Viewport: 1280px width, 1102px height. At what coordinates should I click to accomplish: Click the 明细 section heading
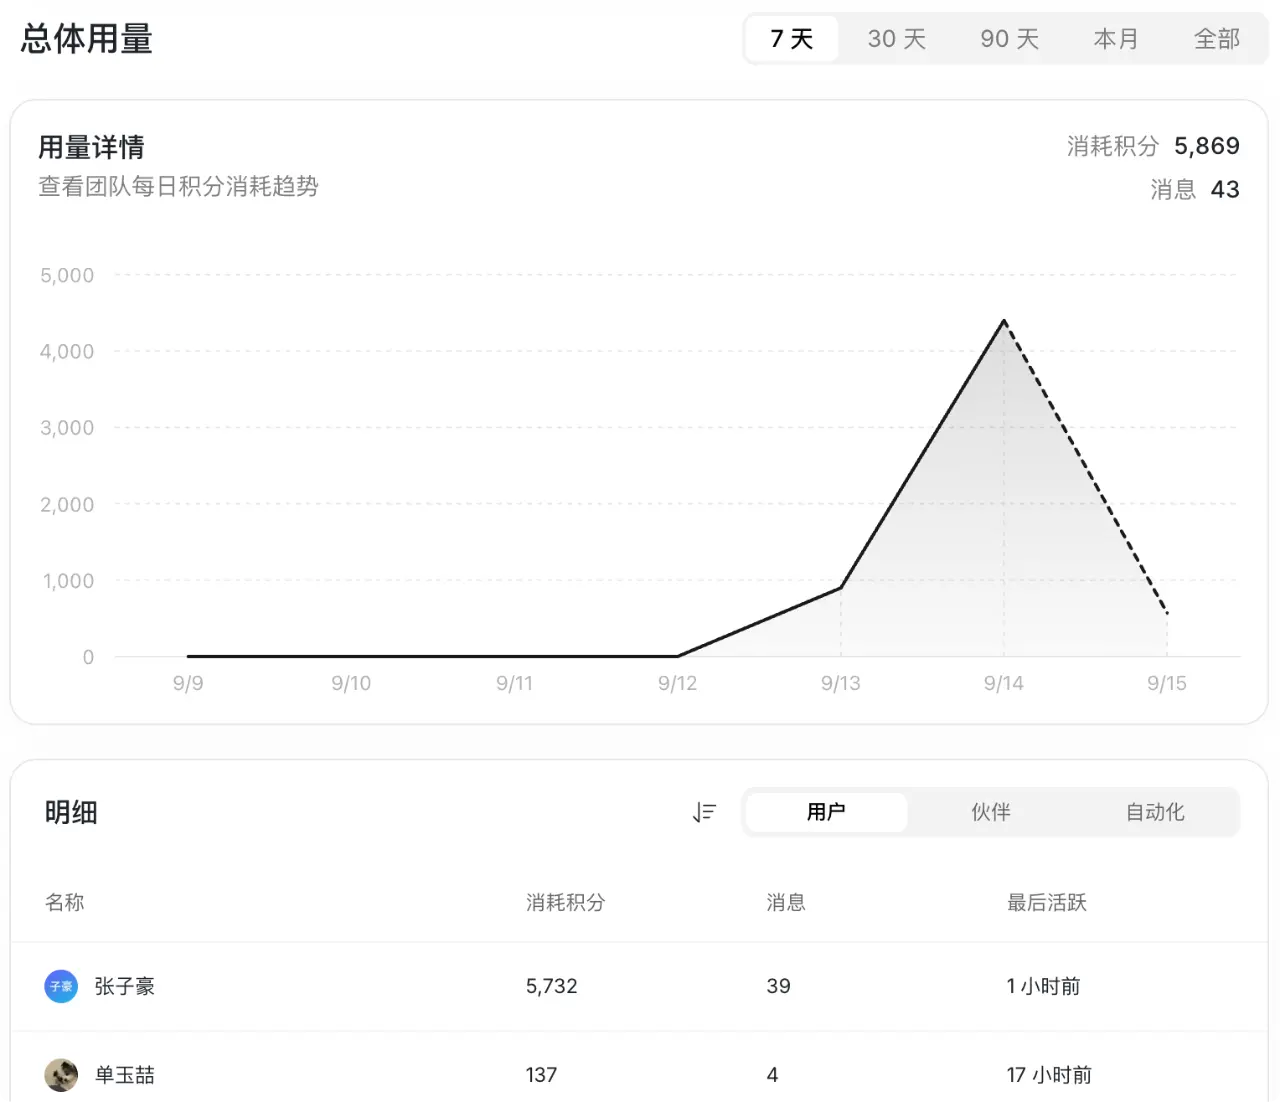pos(71,812)
